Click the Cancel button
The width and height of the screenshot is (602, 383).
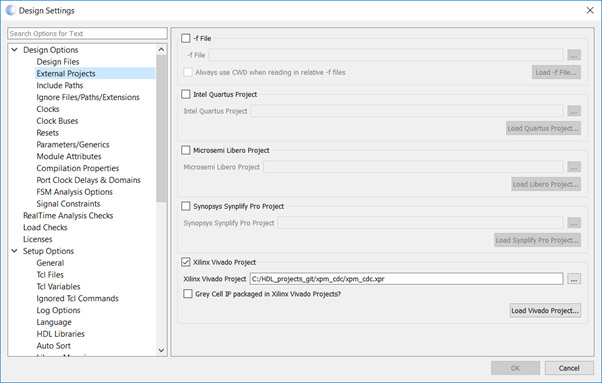point(569,368)
